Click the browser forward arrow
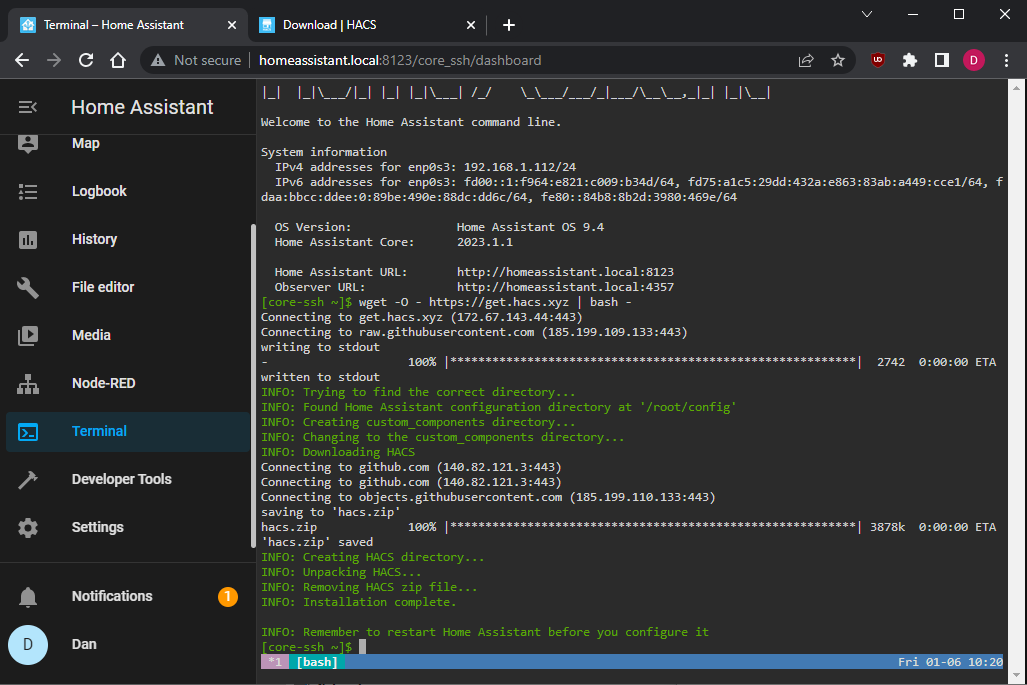Screen dimensions: 1027x685 [54, 60]
